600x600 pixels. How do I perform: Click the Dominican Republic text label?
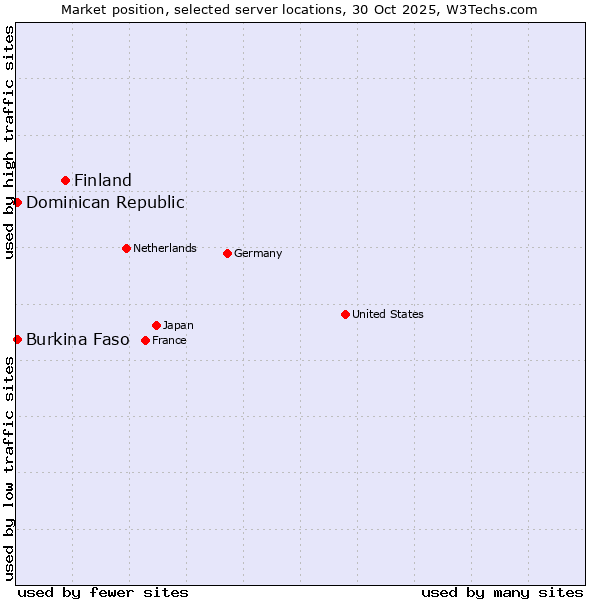point(105,202)
